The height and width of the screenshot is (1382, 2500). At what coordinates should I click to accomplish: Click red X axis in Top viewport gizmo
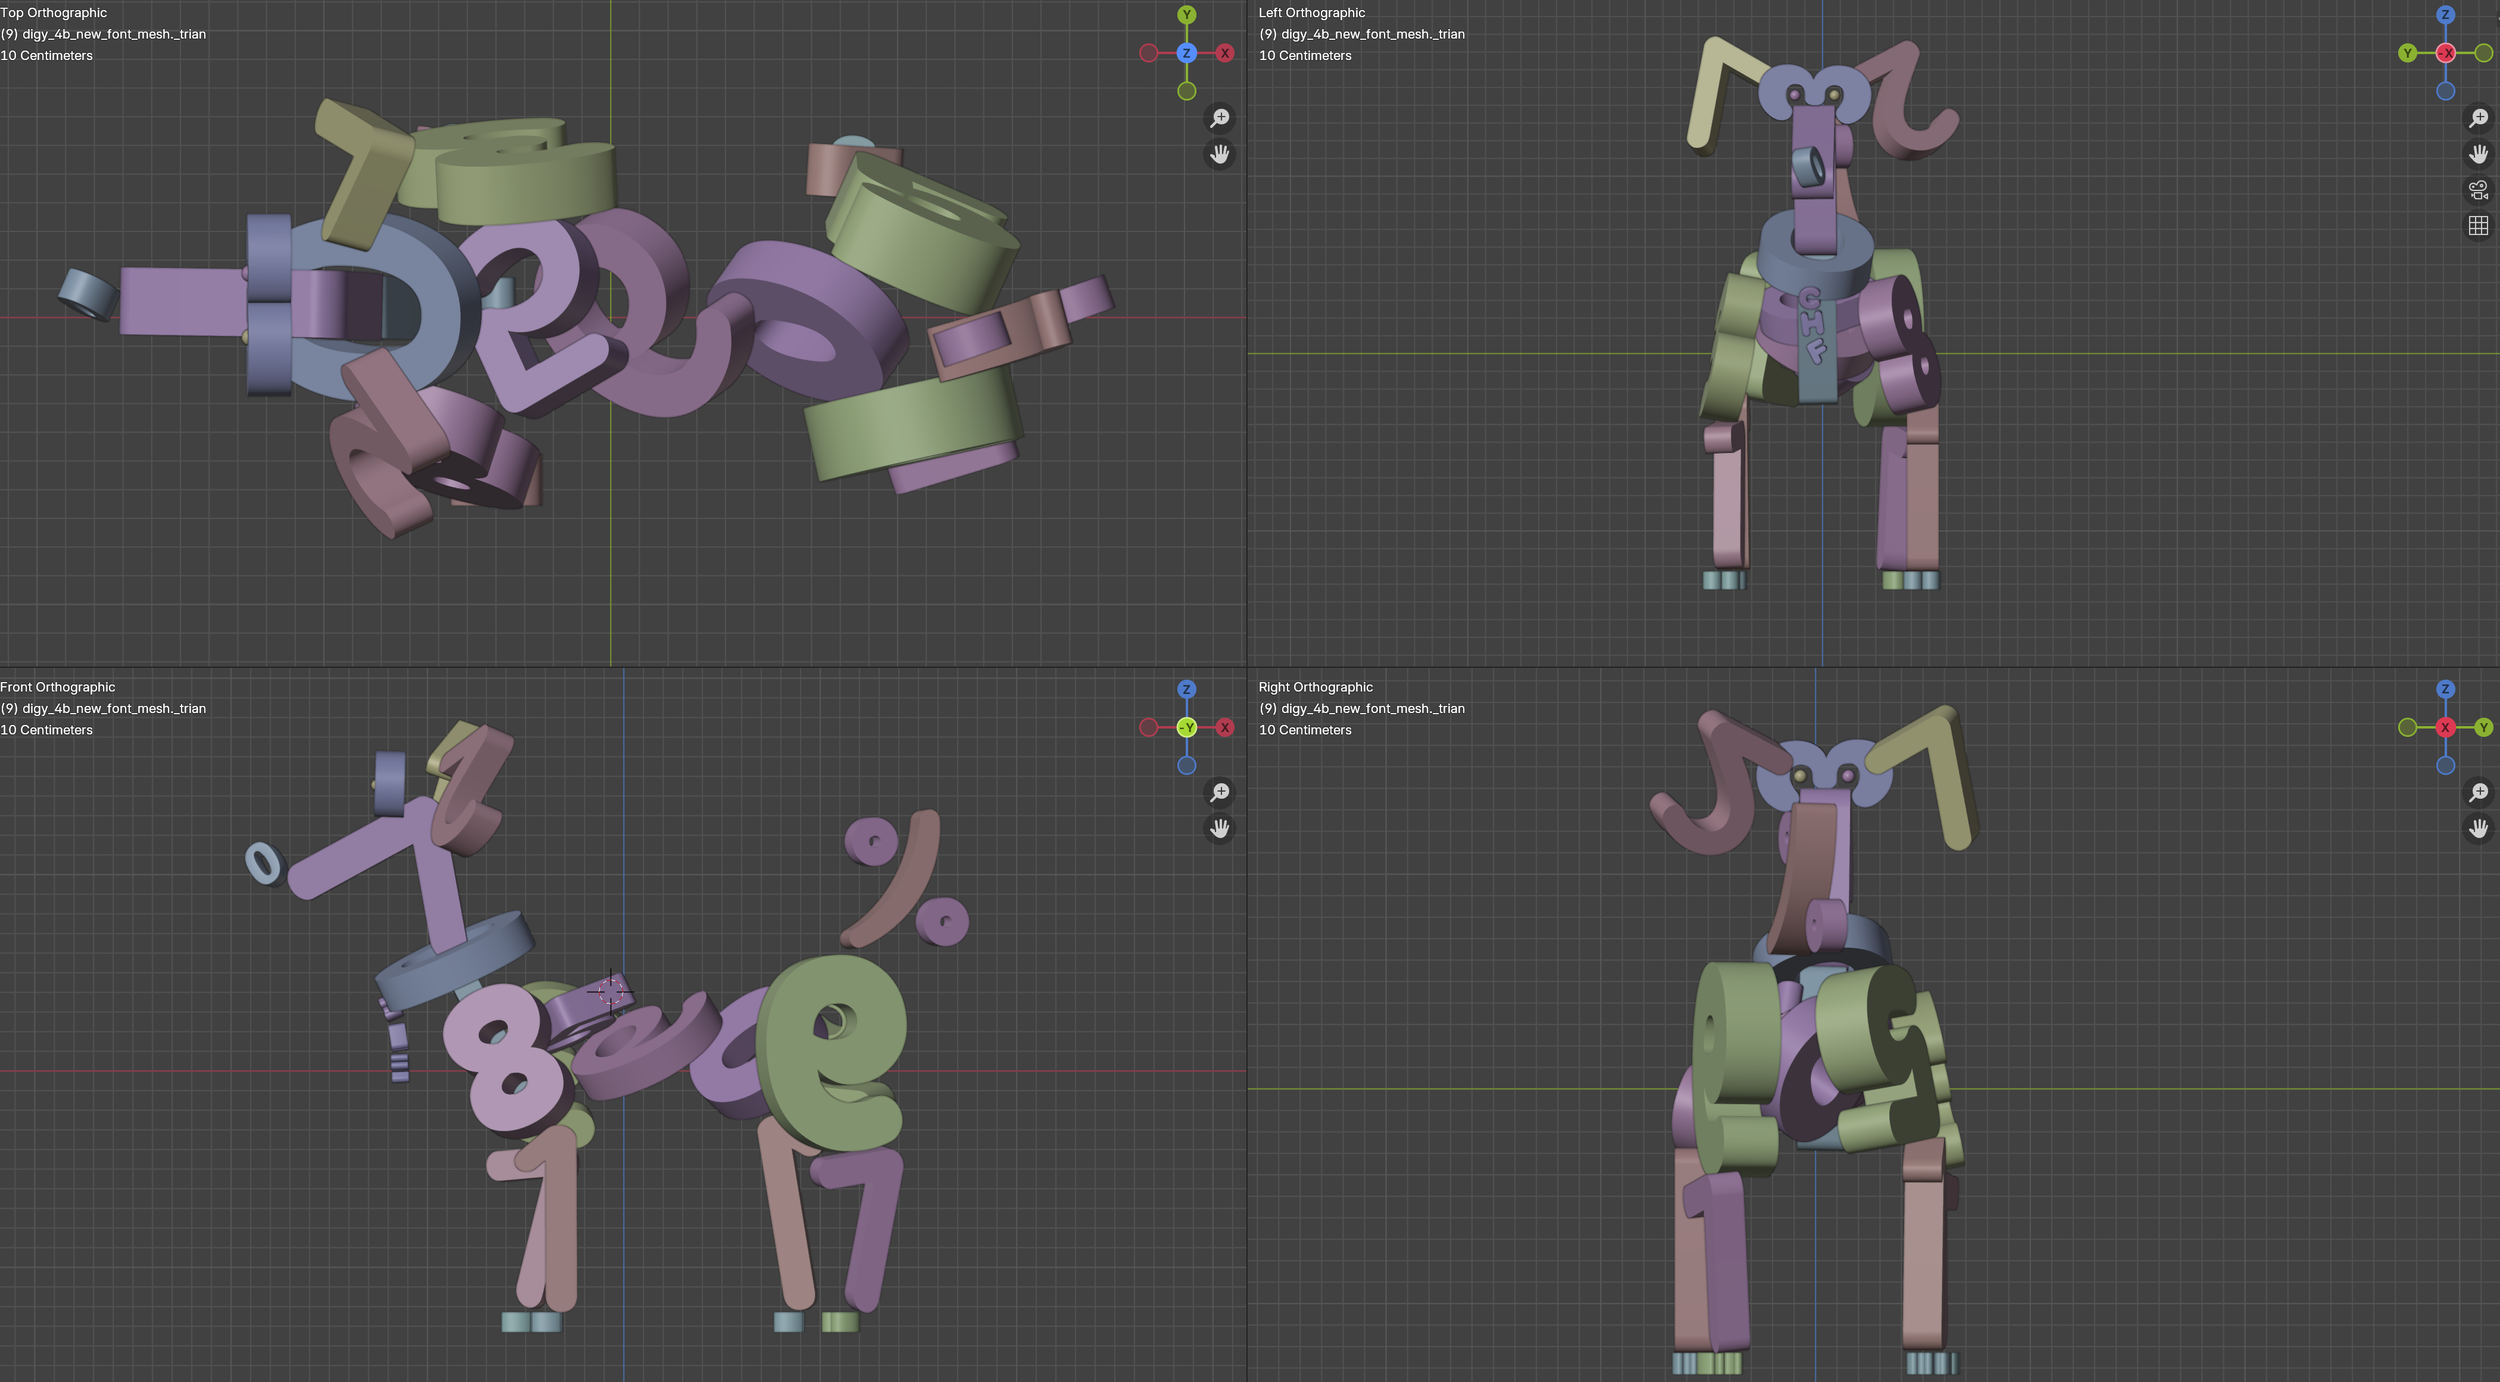(x=1225, y=53)
